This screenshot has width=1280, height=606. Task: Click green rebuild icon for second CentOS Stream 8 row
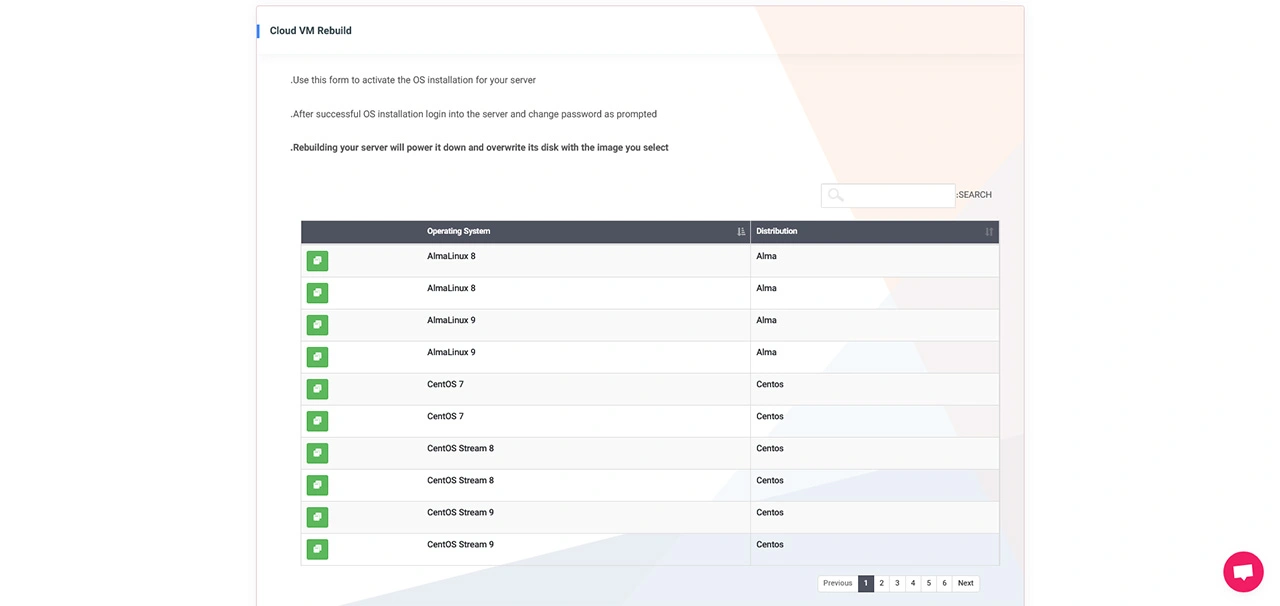tap(317, 485)
